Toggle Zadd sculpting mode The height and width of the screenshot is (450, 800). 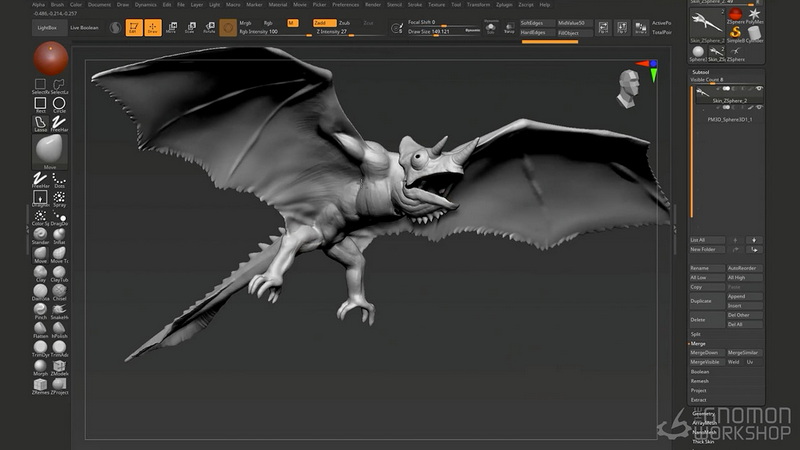[x=324, y=23]
